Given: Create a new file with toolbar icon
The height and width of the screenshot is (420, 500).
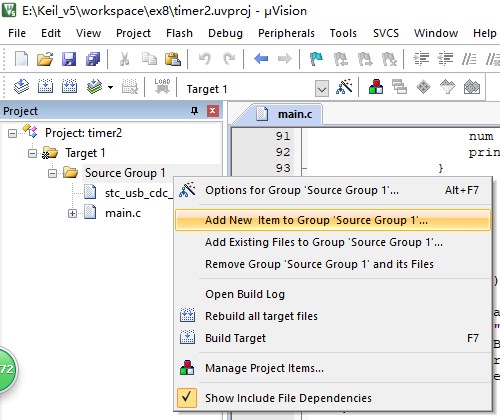Looking at the screenshot, I should 21,59.
